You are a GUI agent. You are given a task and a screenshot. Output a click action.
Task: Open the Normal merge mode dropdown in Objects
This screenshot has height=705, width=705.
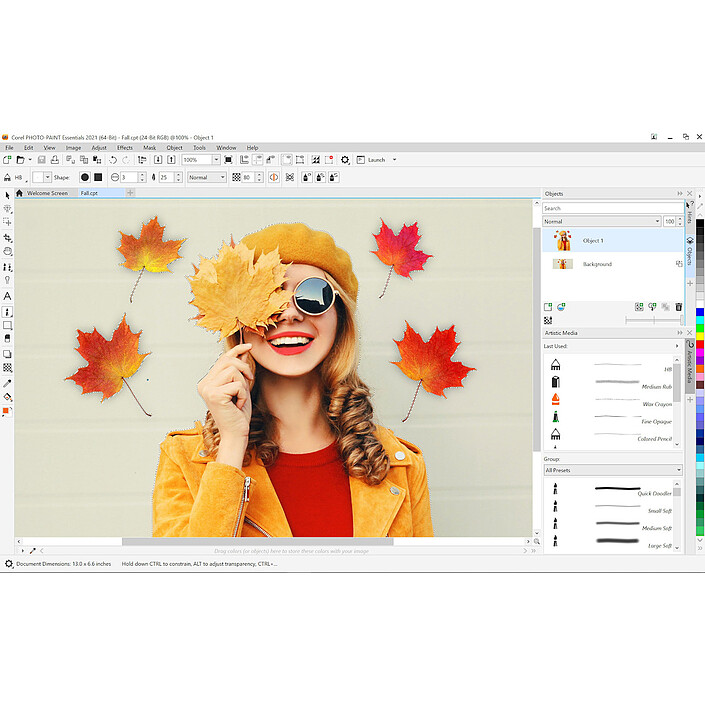656,221
